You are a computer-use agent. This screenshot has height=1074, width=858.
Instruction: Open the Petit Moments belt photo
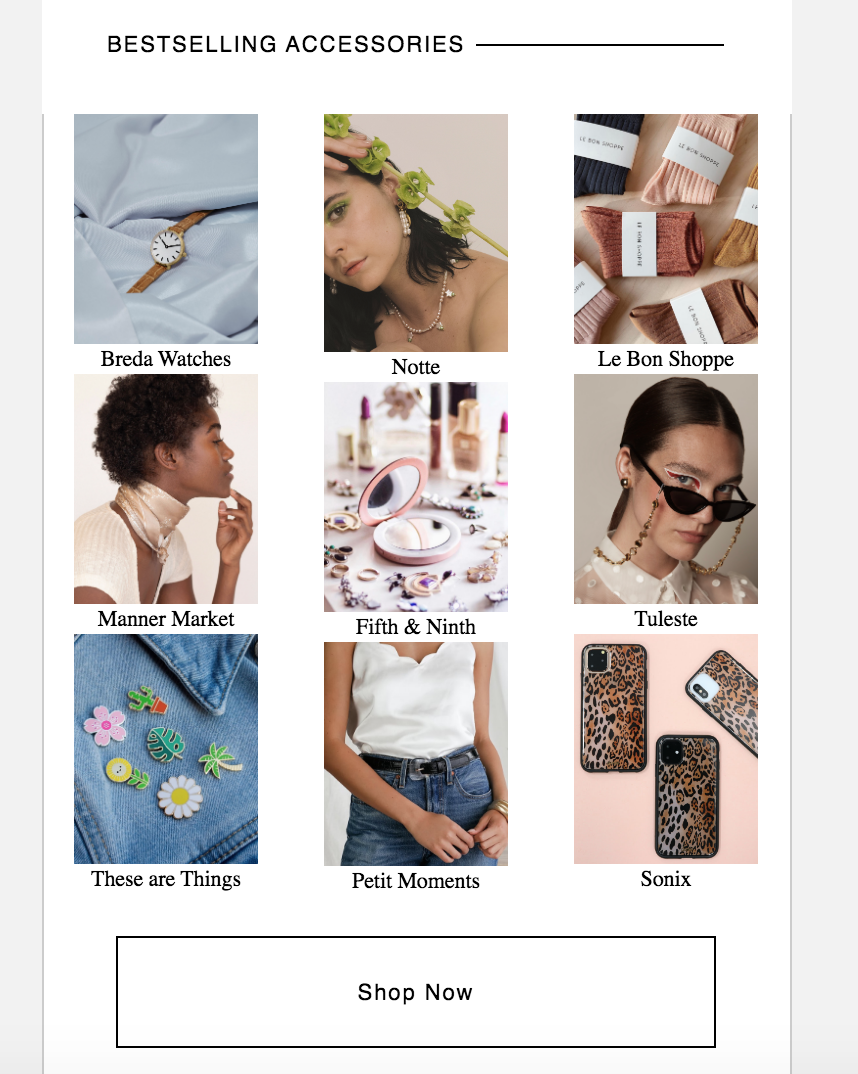click(x=416, y=754)
